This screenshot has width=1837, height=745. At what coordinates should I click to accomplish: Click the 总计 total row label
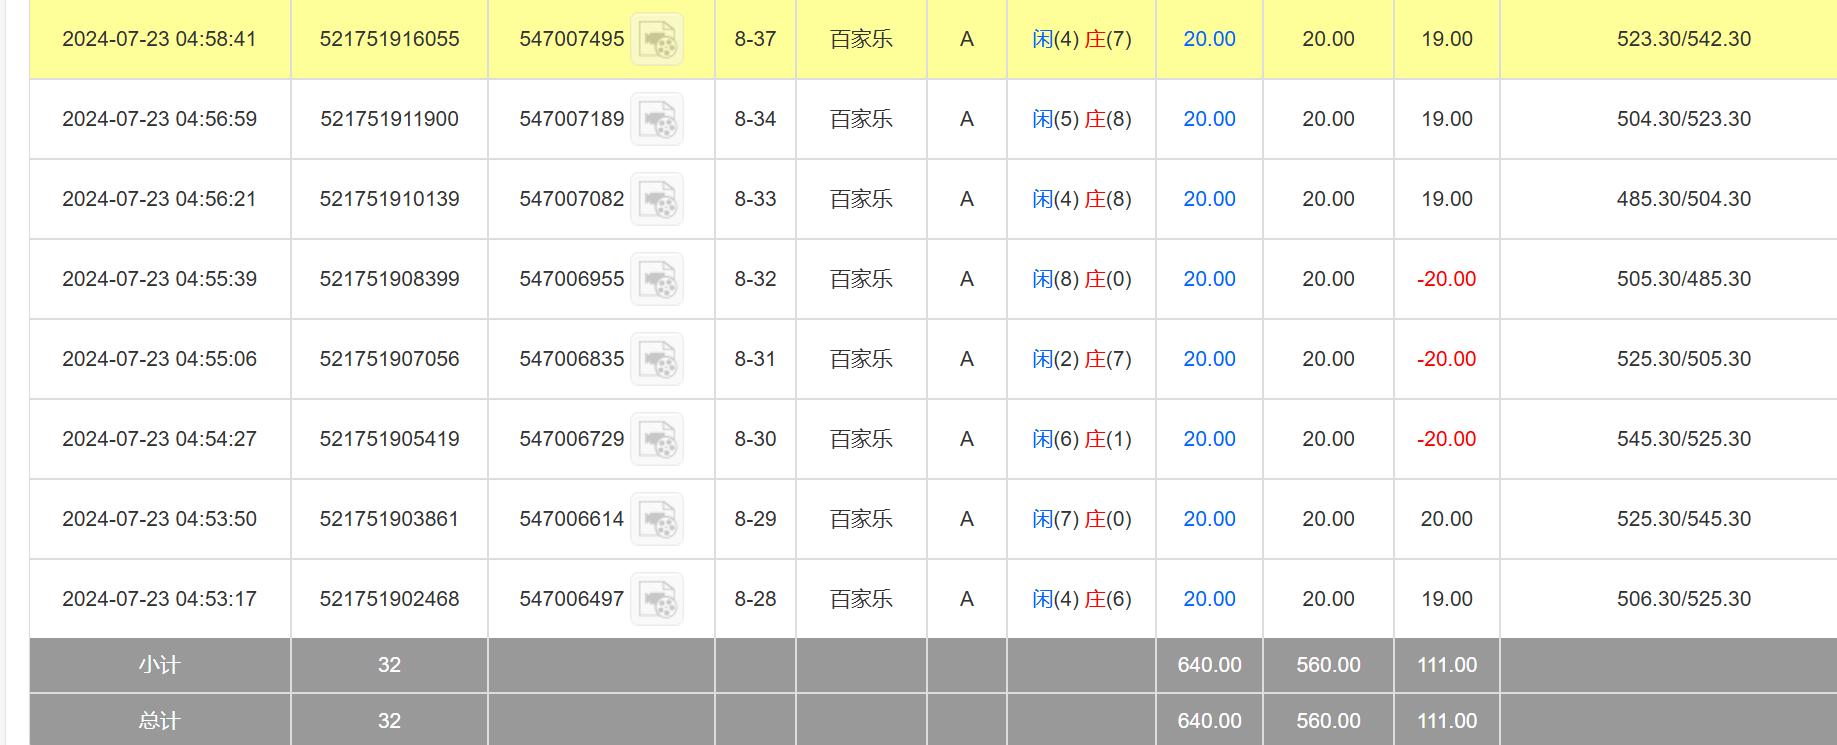tap(159, 721)
